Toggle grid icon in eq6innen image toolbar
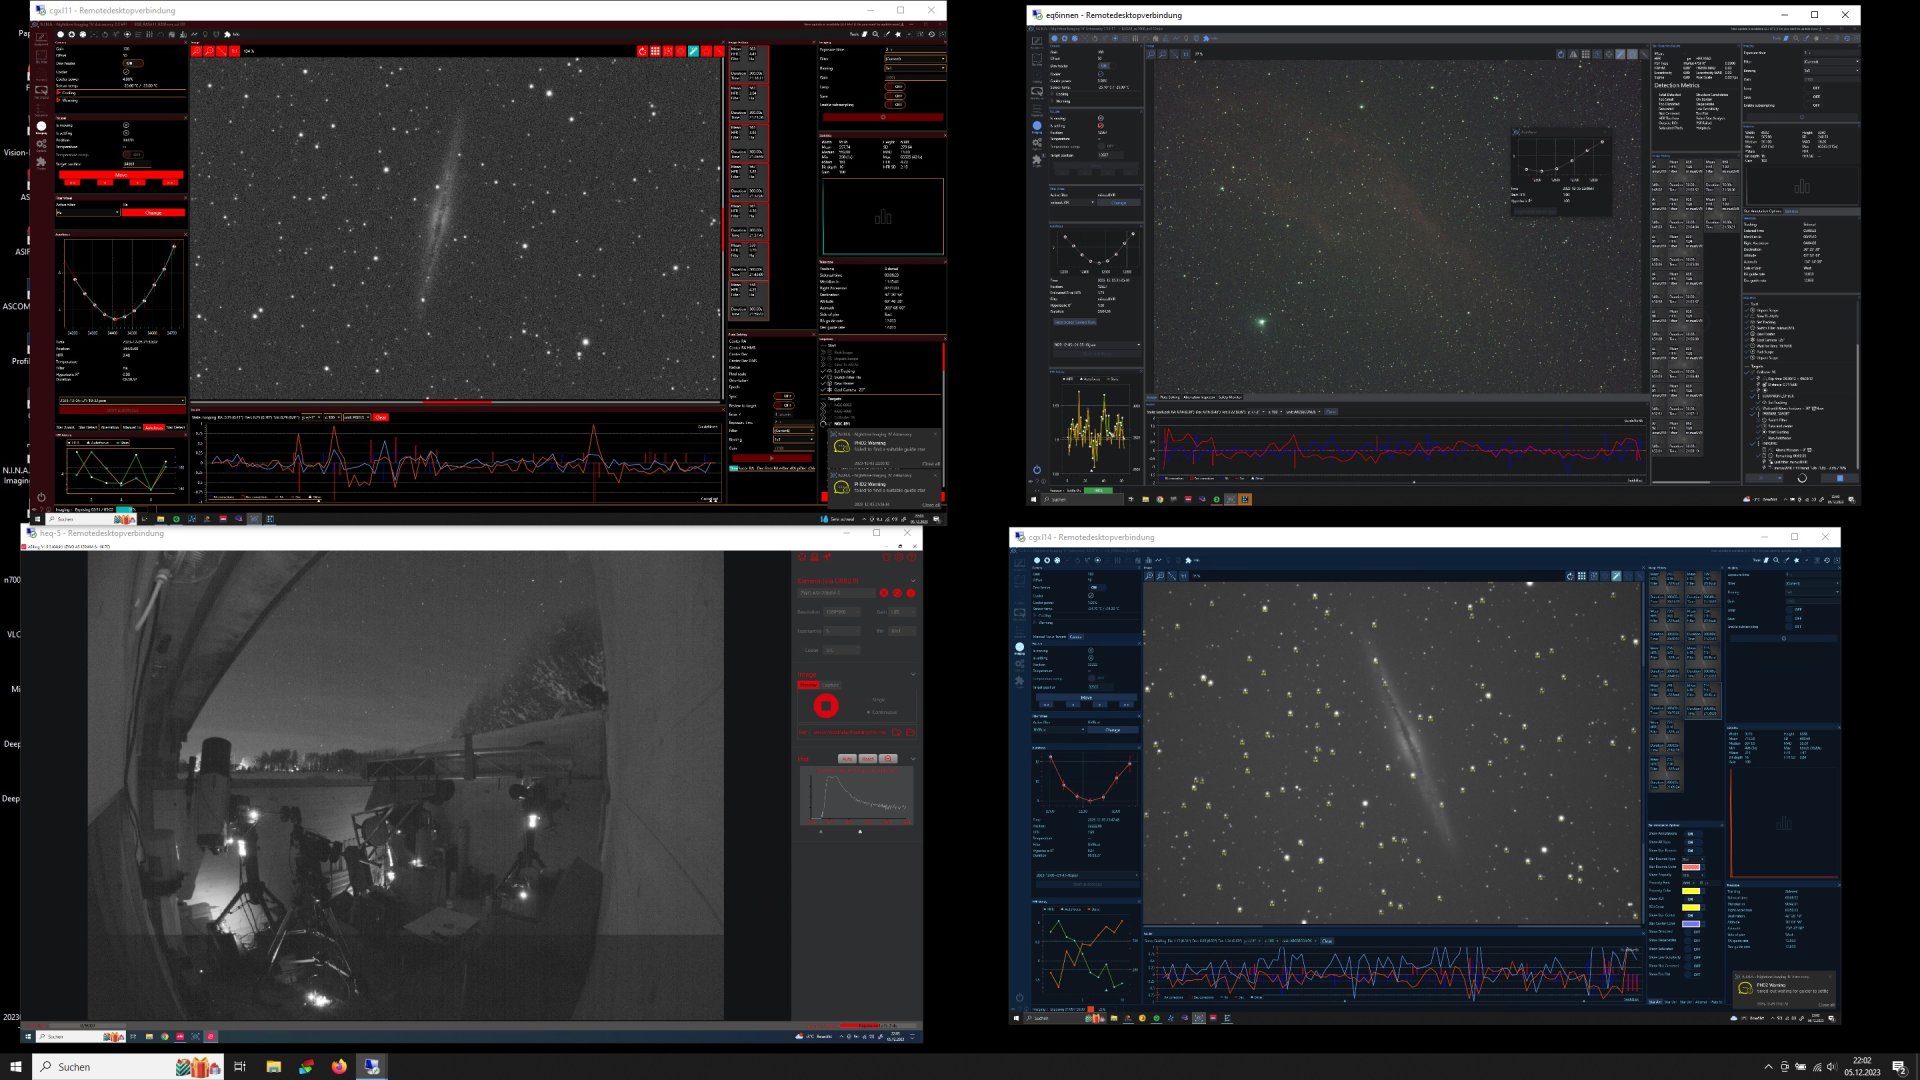The image size is (1920, 1080). [1585, 54]
